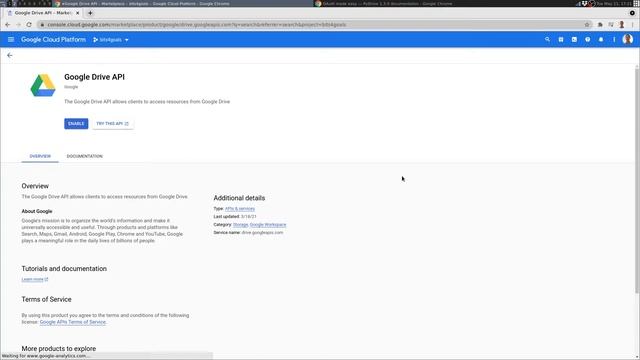Open the three-dot settings menu in blue header
This screenshot has height=360, width=640.
point(614,40)
